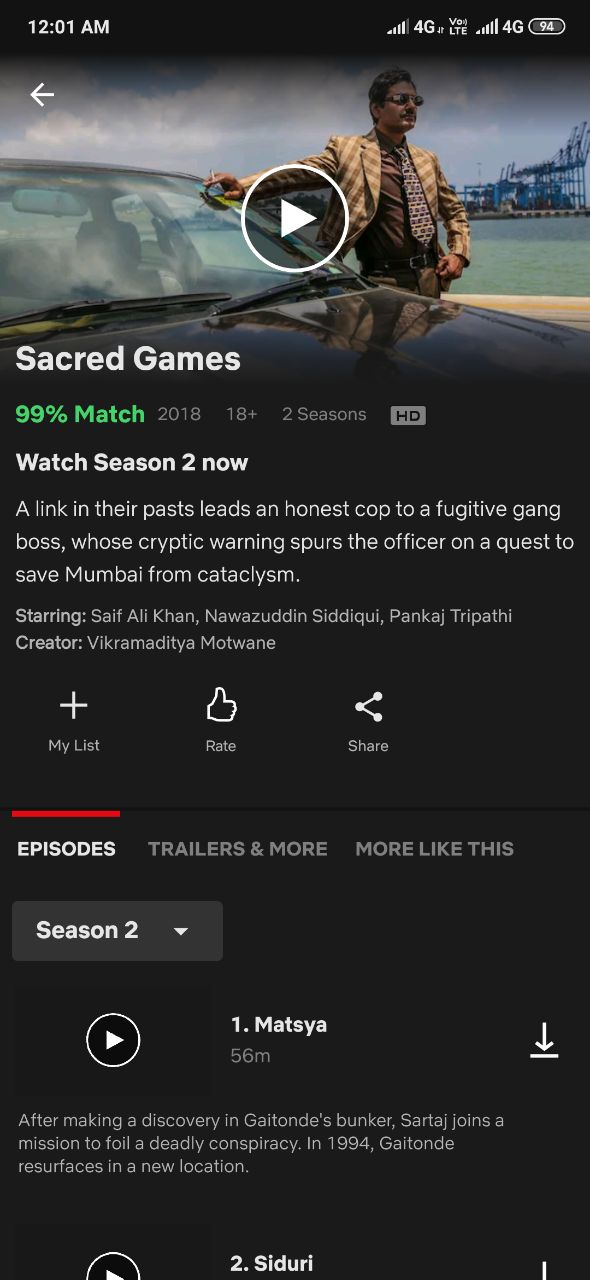Screen dimensions: 590x1280
Task: Open the Season 2 dropdown
Action: tap(117, 931)
